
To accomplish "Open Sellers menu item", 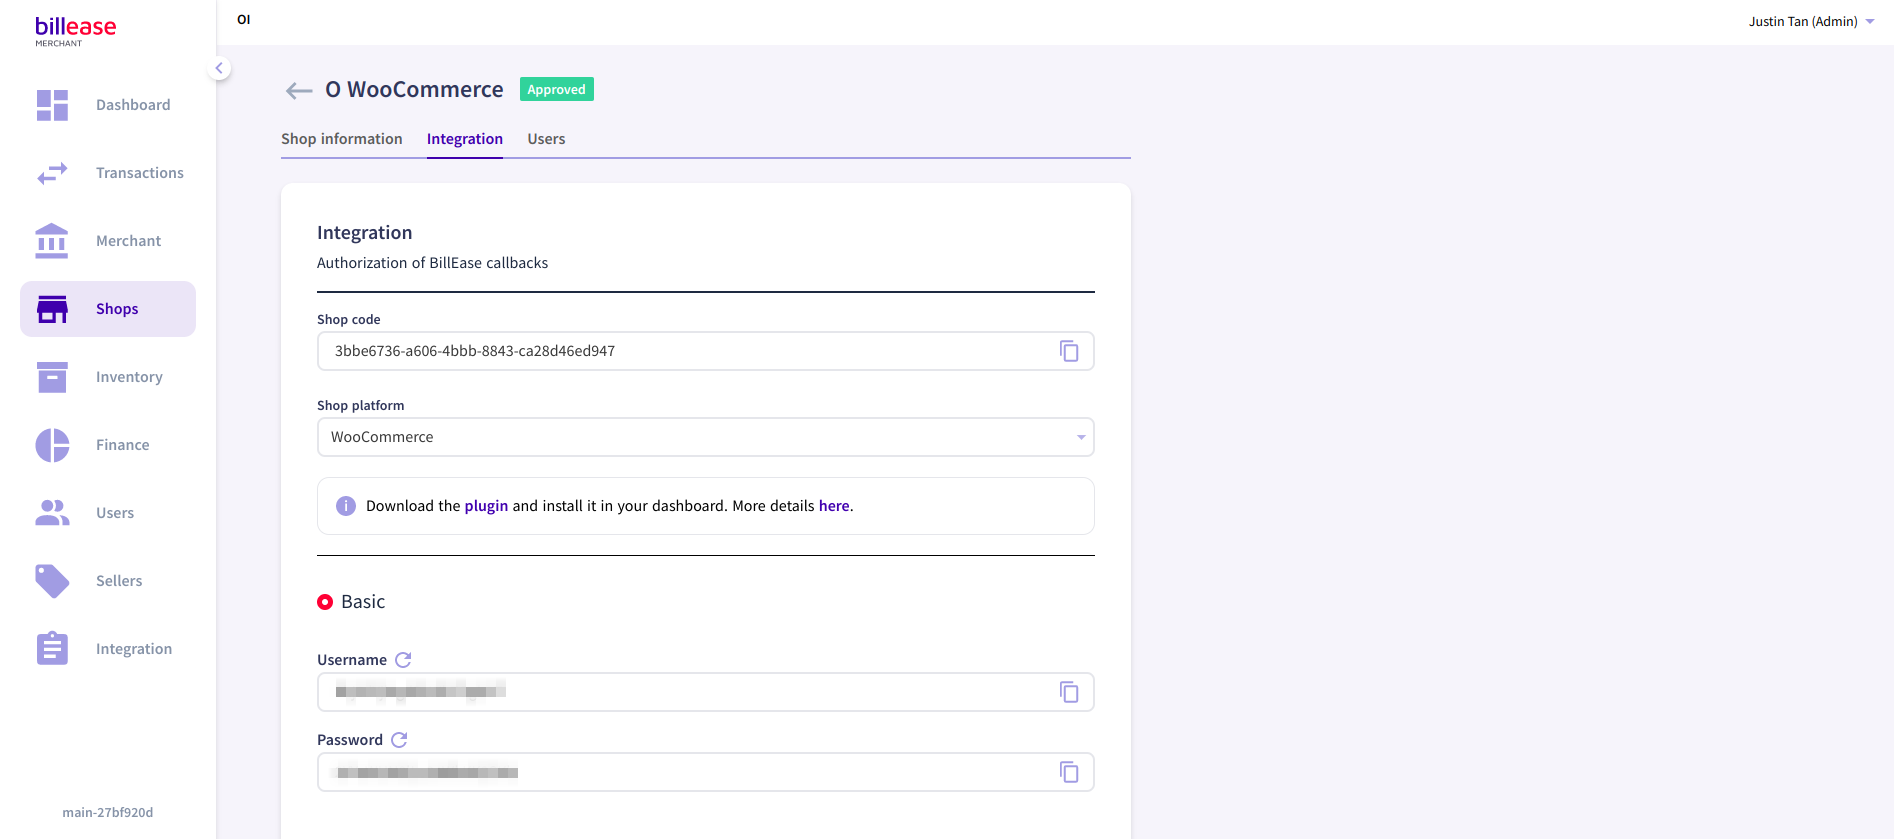I will click(x=108, y=581).
